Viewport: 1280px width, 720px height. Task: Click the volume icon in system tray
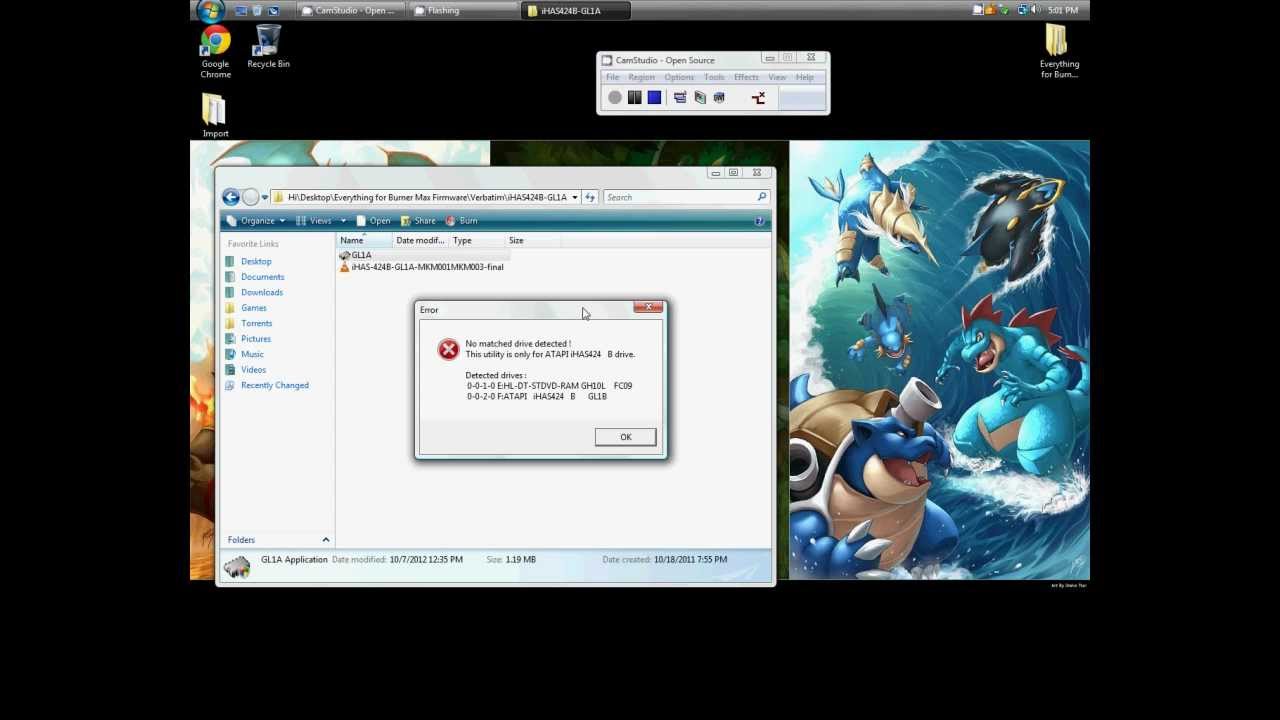1037,10
